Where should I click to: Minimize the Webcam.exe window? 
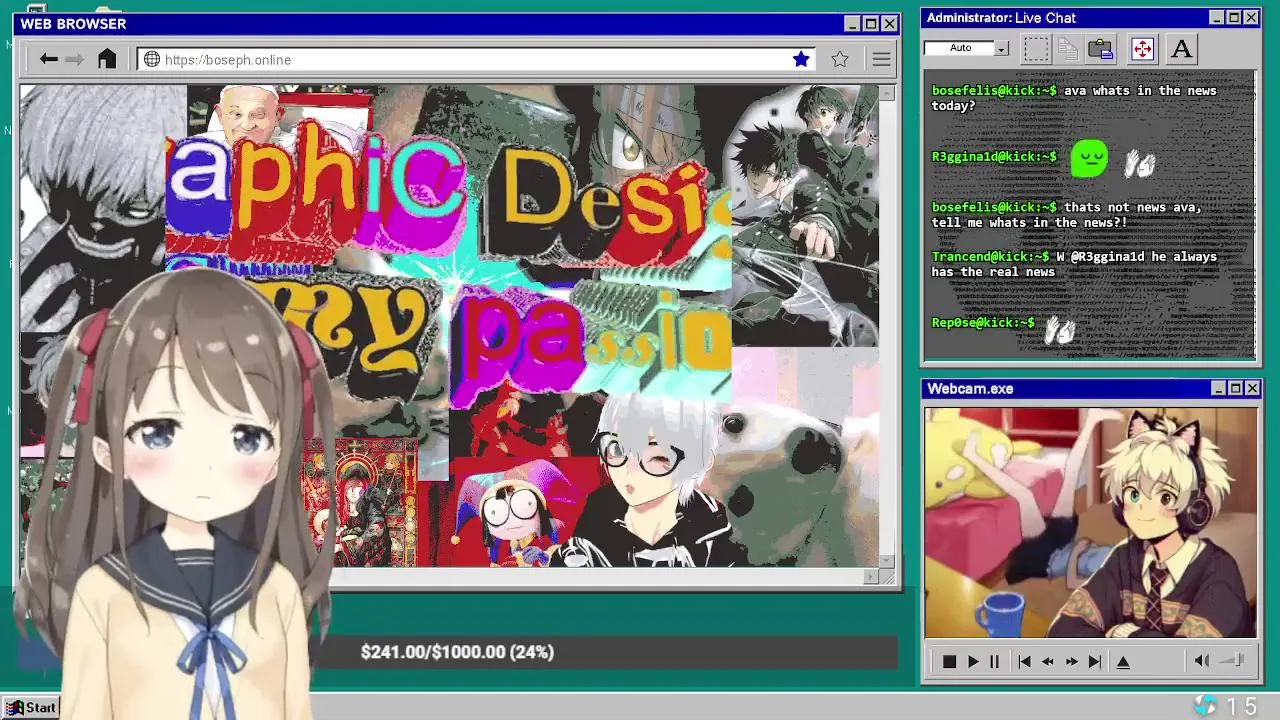click(x=1218, y=388)
